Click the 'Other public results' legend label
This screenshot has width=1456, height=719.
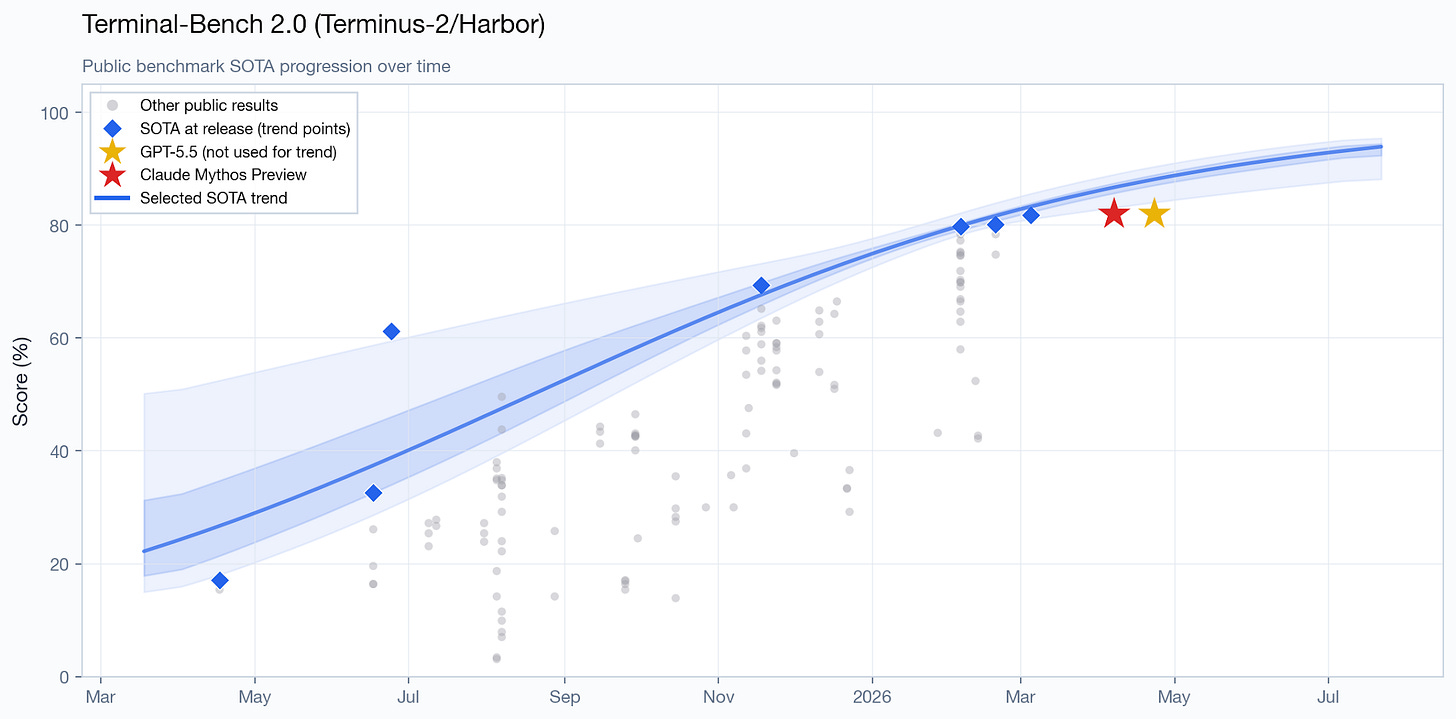coord(209,105)
